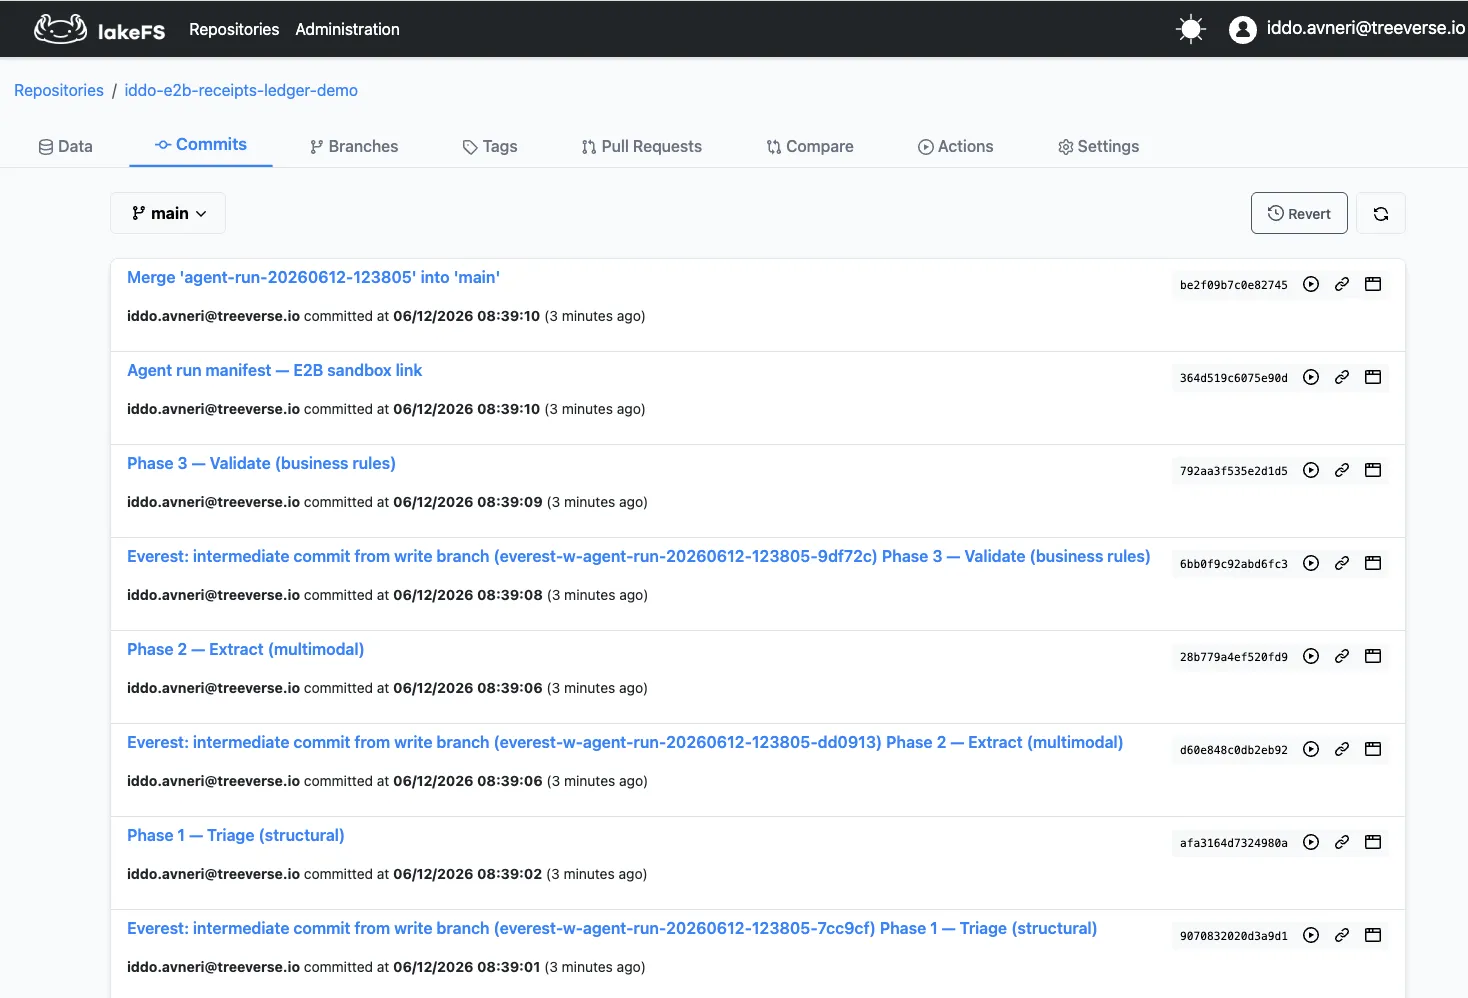
Task: Open the Actions tab
Action: [955, 146]
